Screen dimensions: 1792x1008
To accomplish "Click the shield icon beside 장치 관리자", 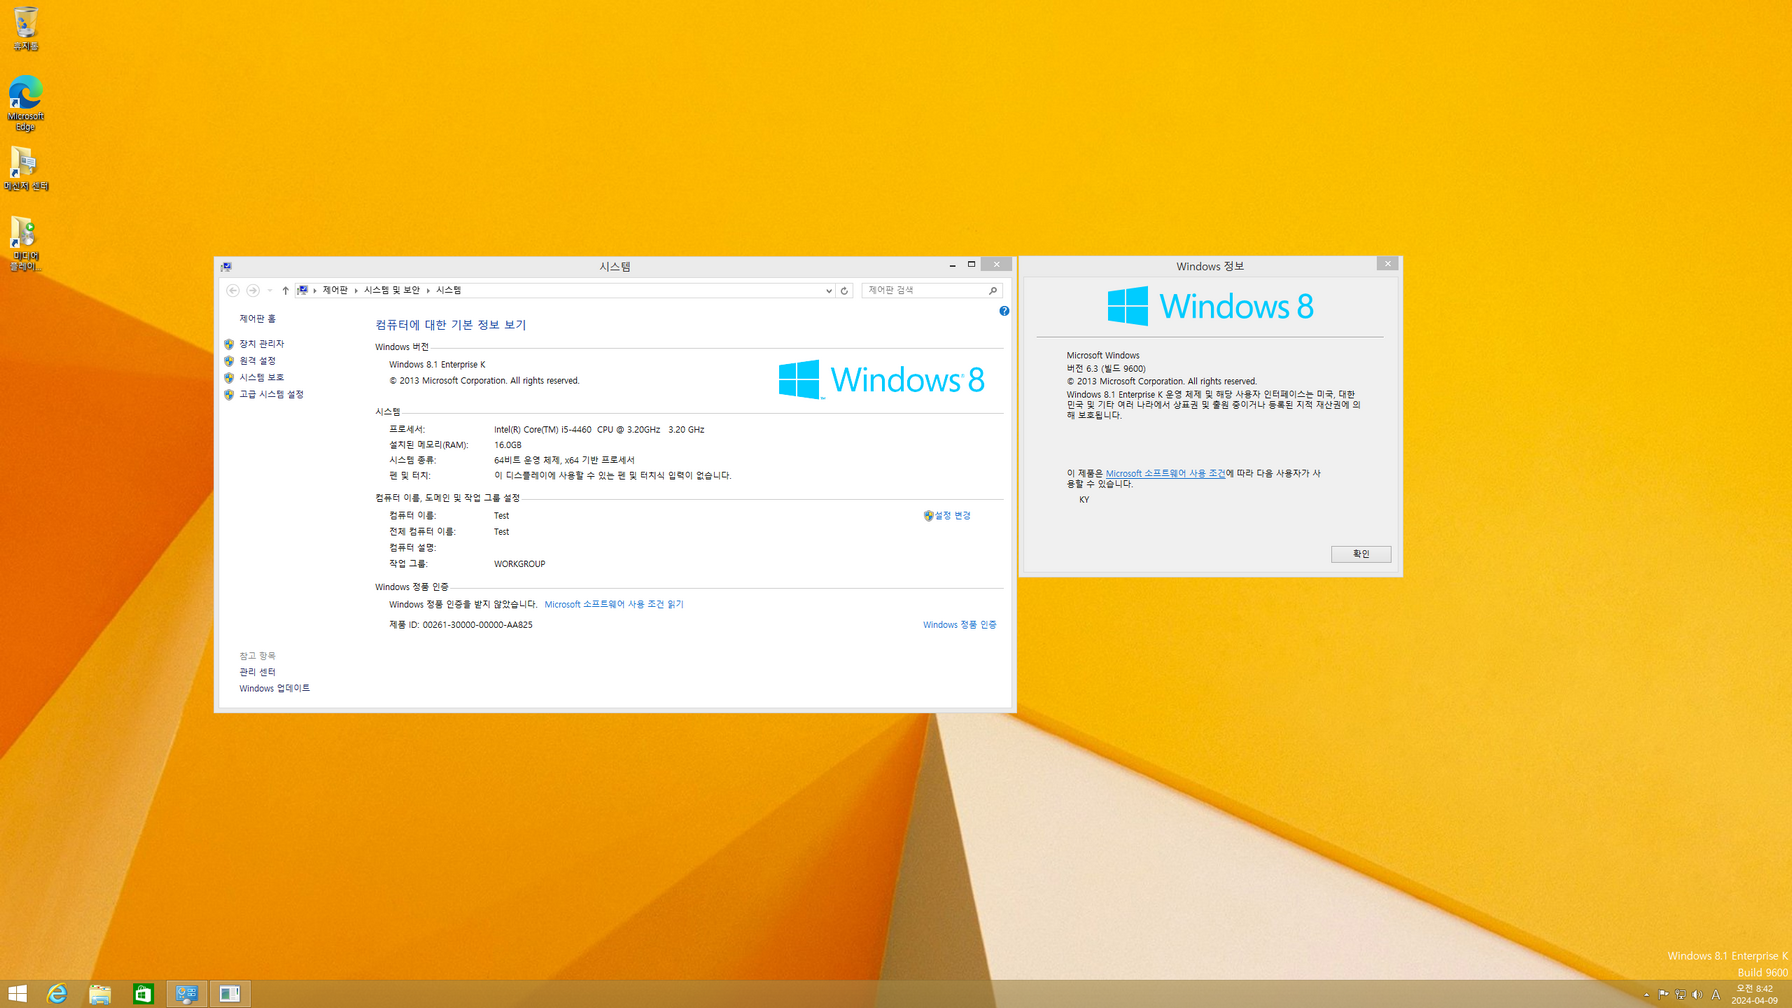I will [x=229, y=344].
